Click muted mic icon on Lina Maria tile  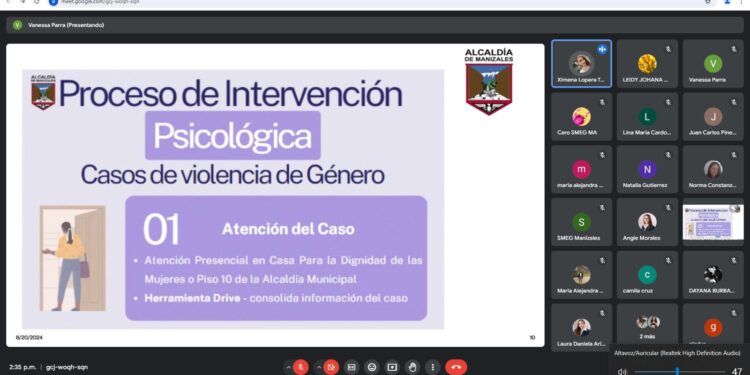pos(668,102)
